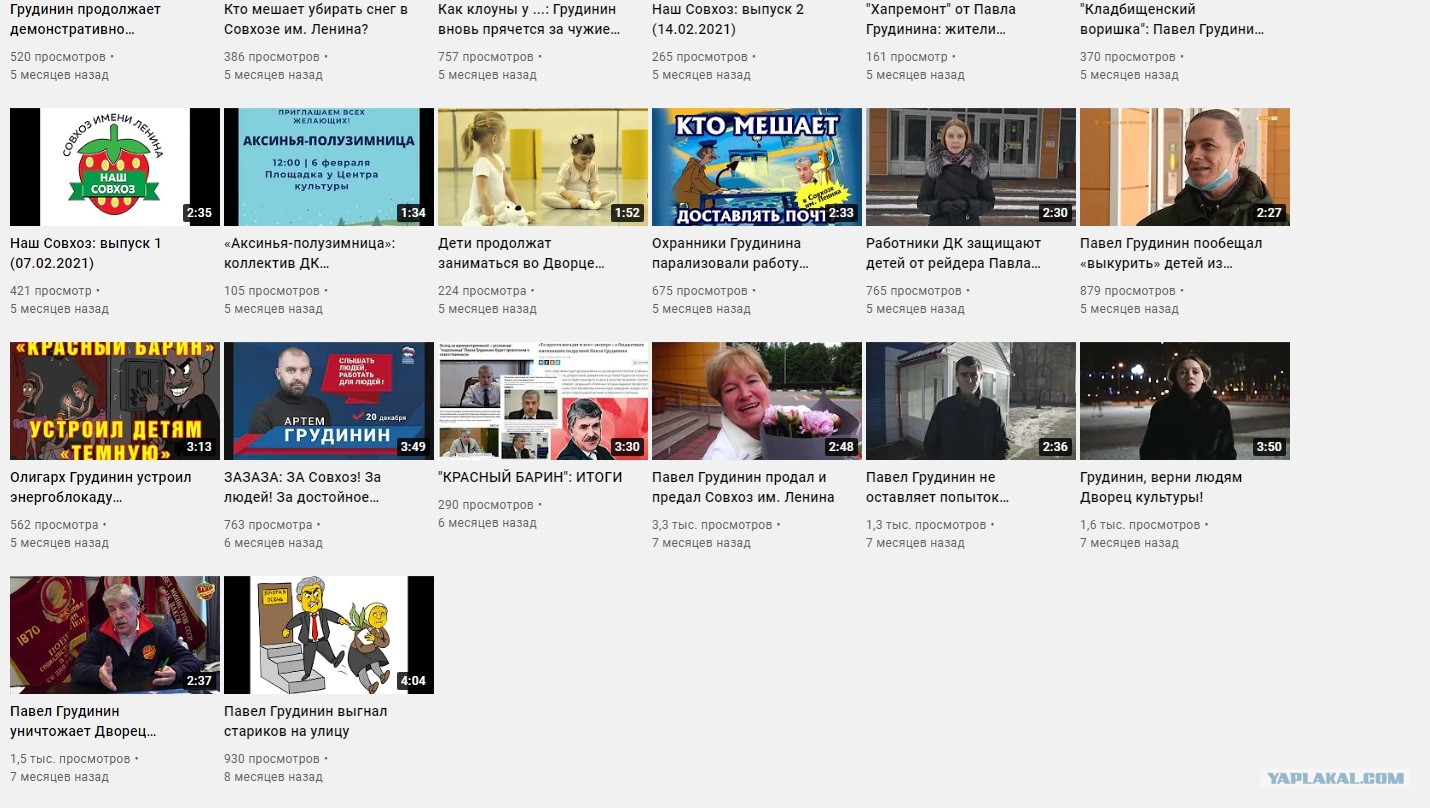Click the 3:30 duration badge
This screenshot has height=808, width=1430.
(x=627, y=447)
